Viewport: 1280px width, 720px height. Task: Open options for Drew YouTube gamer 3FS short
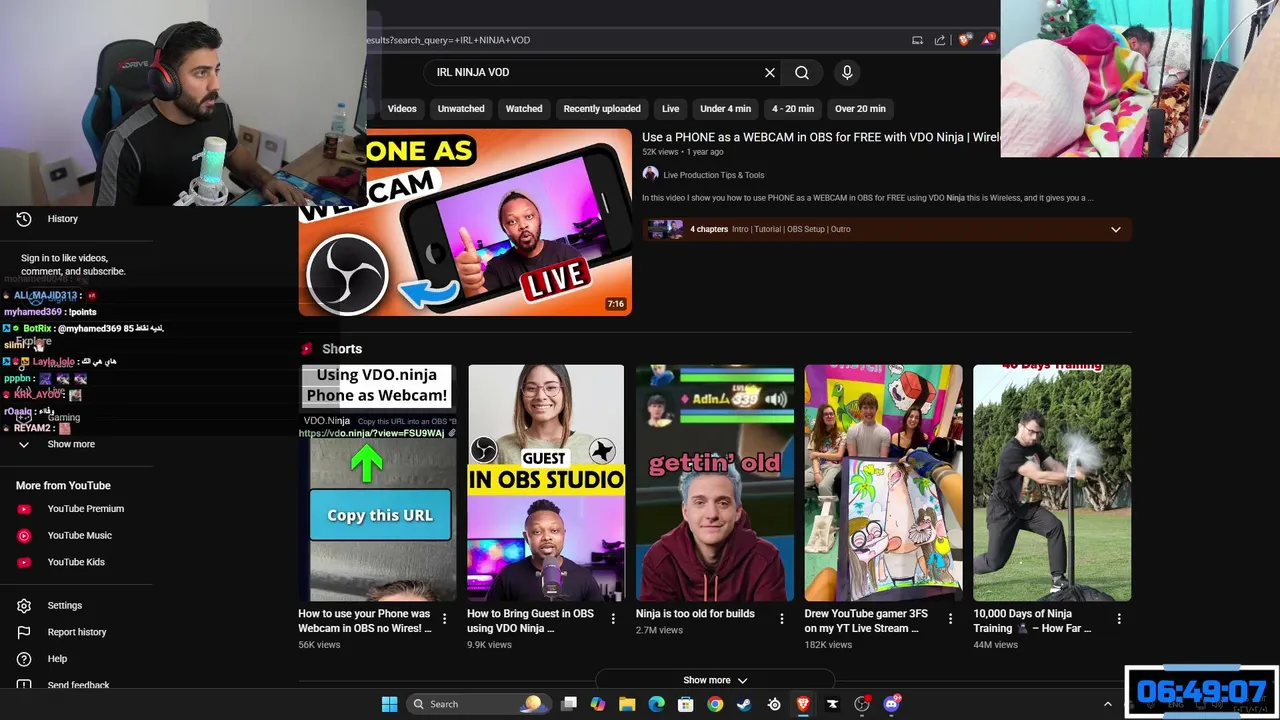[x=951, y=619]
